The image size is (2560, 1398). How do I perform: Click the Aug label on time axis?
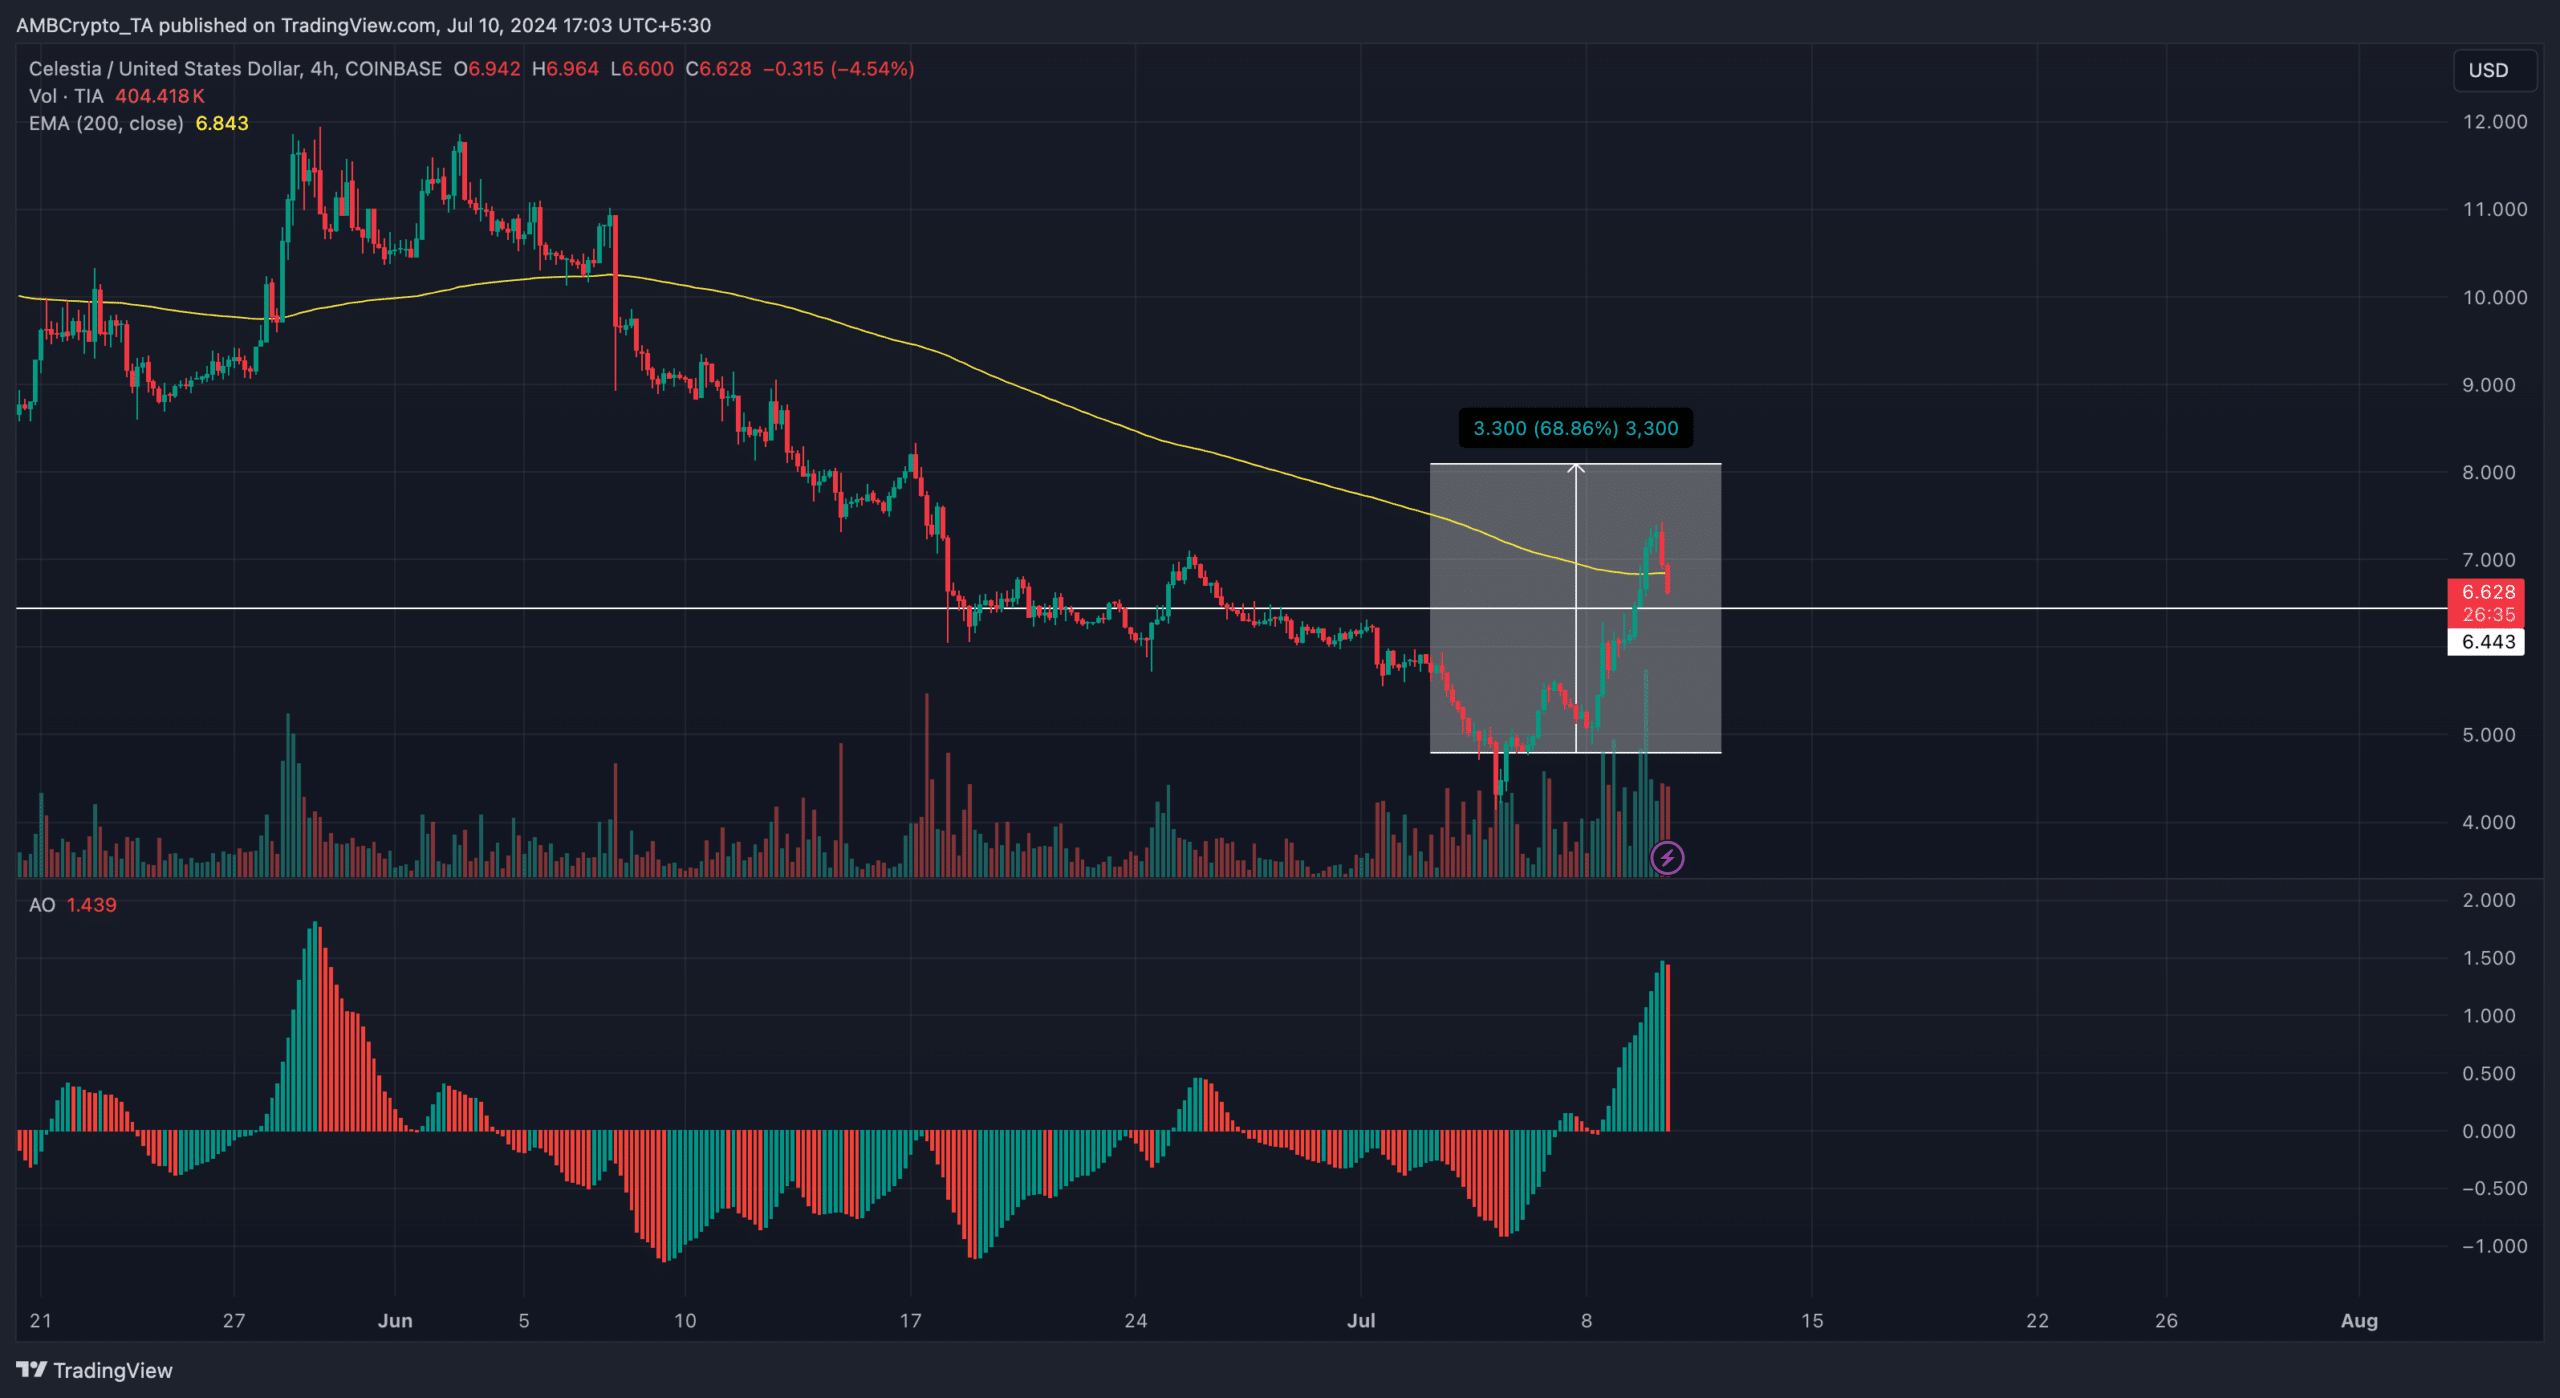(2359, 1321)
